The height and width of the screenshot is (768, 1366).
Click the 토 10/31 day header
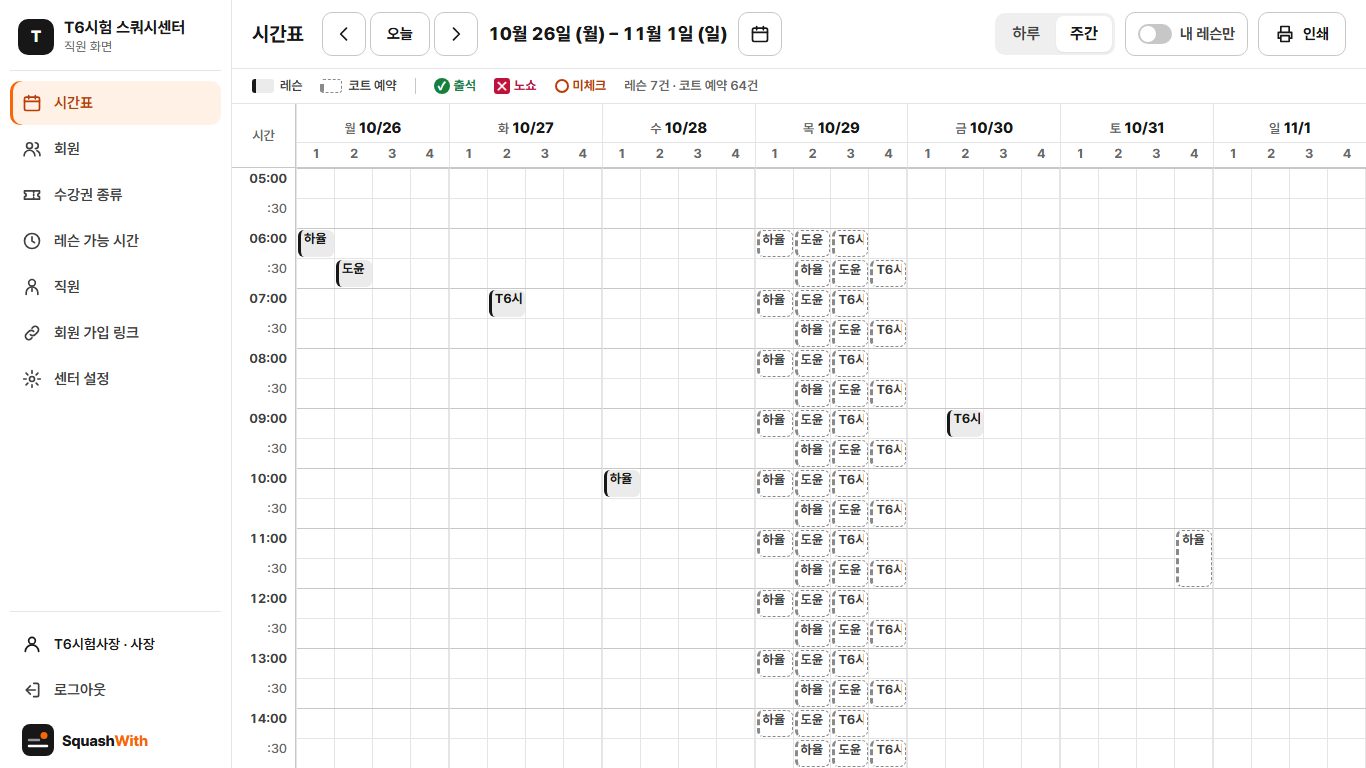click(x=1137, y=128)
